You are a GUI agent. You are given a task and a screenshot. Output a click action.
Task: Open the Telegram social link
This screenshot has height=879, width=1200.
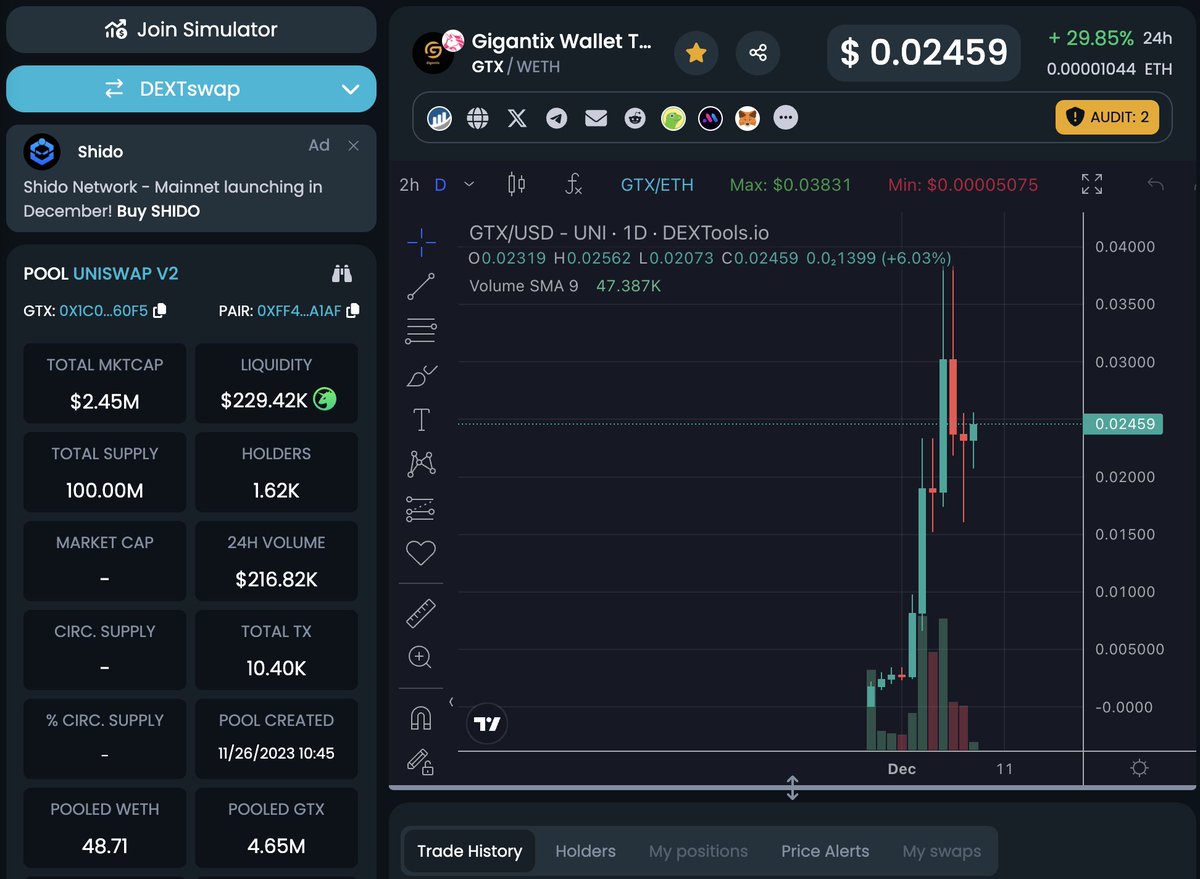[556, 117]
